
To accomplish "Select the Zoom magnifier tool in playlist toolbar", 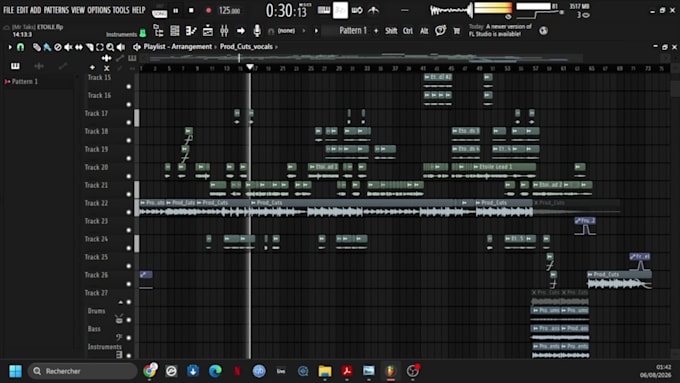I will coord(110,47).
